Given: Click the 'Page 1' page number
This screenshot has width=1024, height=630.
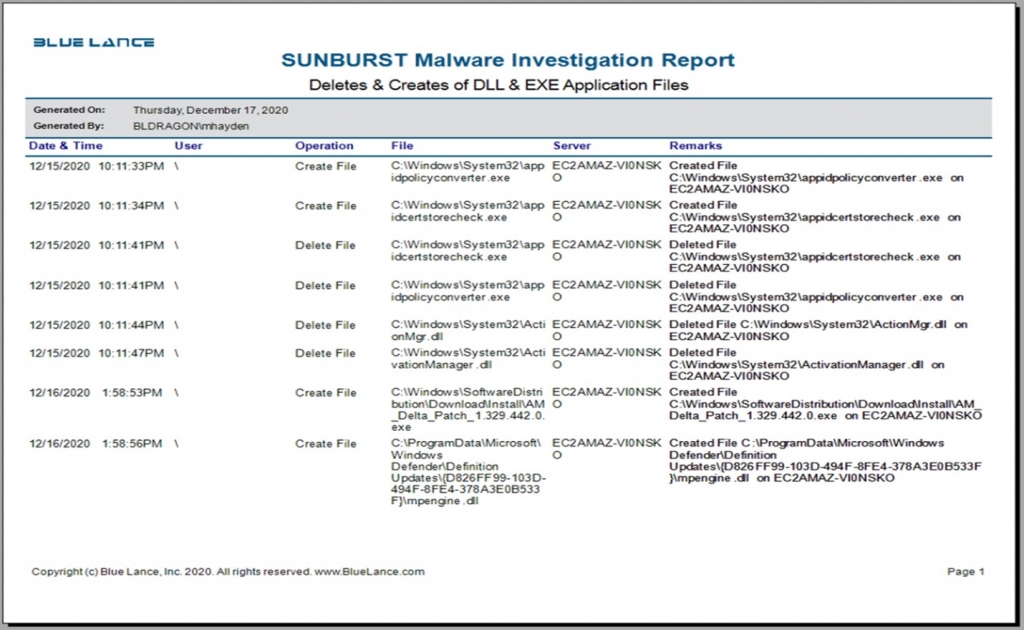Looking at the screenshot, I should [x=966, y=571].
